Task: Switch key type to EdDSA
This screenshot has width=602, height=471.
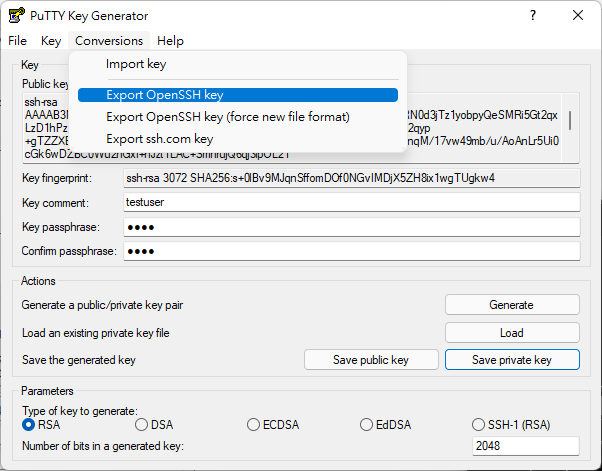Action: click(x=367, y=425)
